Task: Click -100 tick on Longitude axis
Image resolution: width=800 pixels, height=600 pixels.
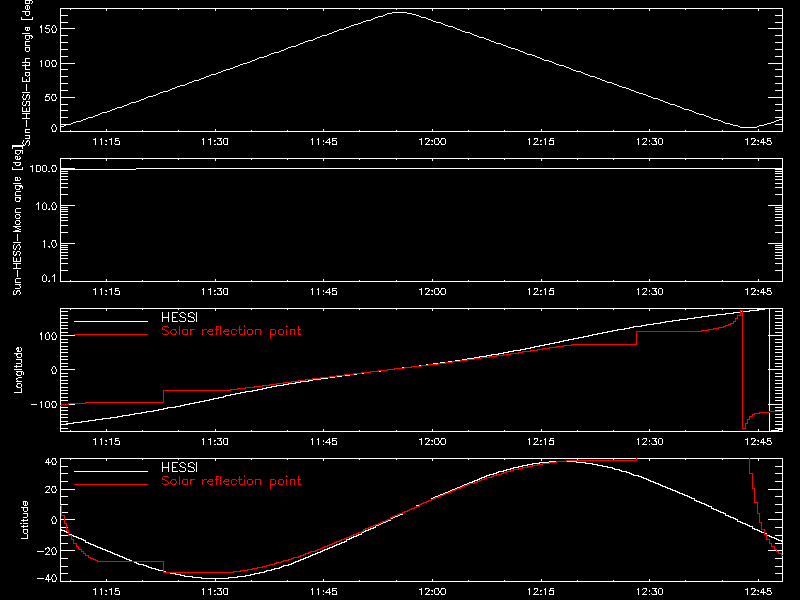Action: (x=44, y=405)
